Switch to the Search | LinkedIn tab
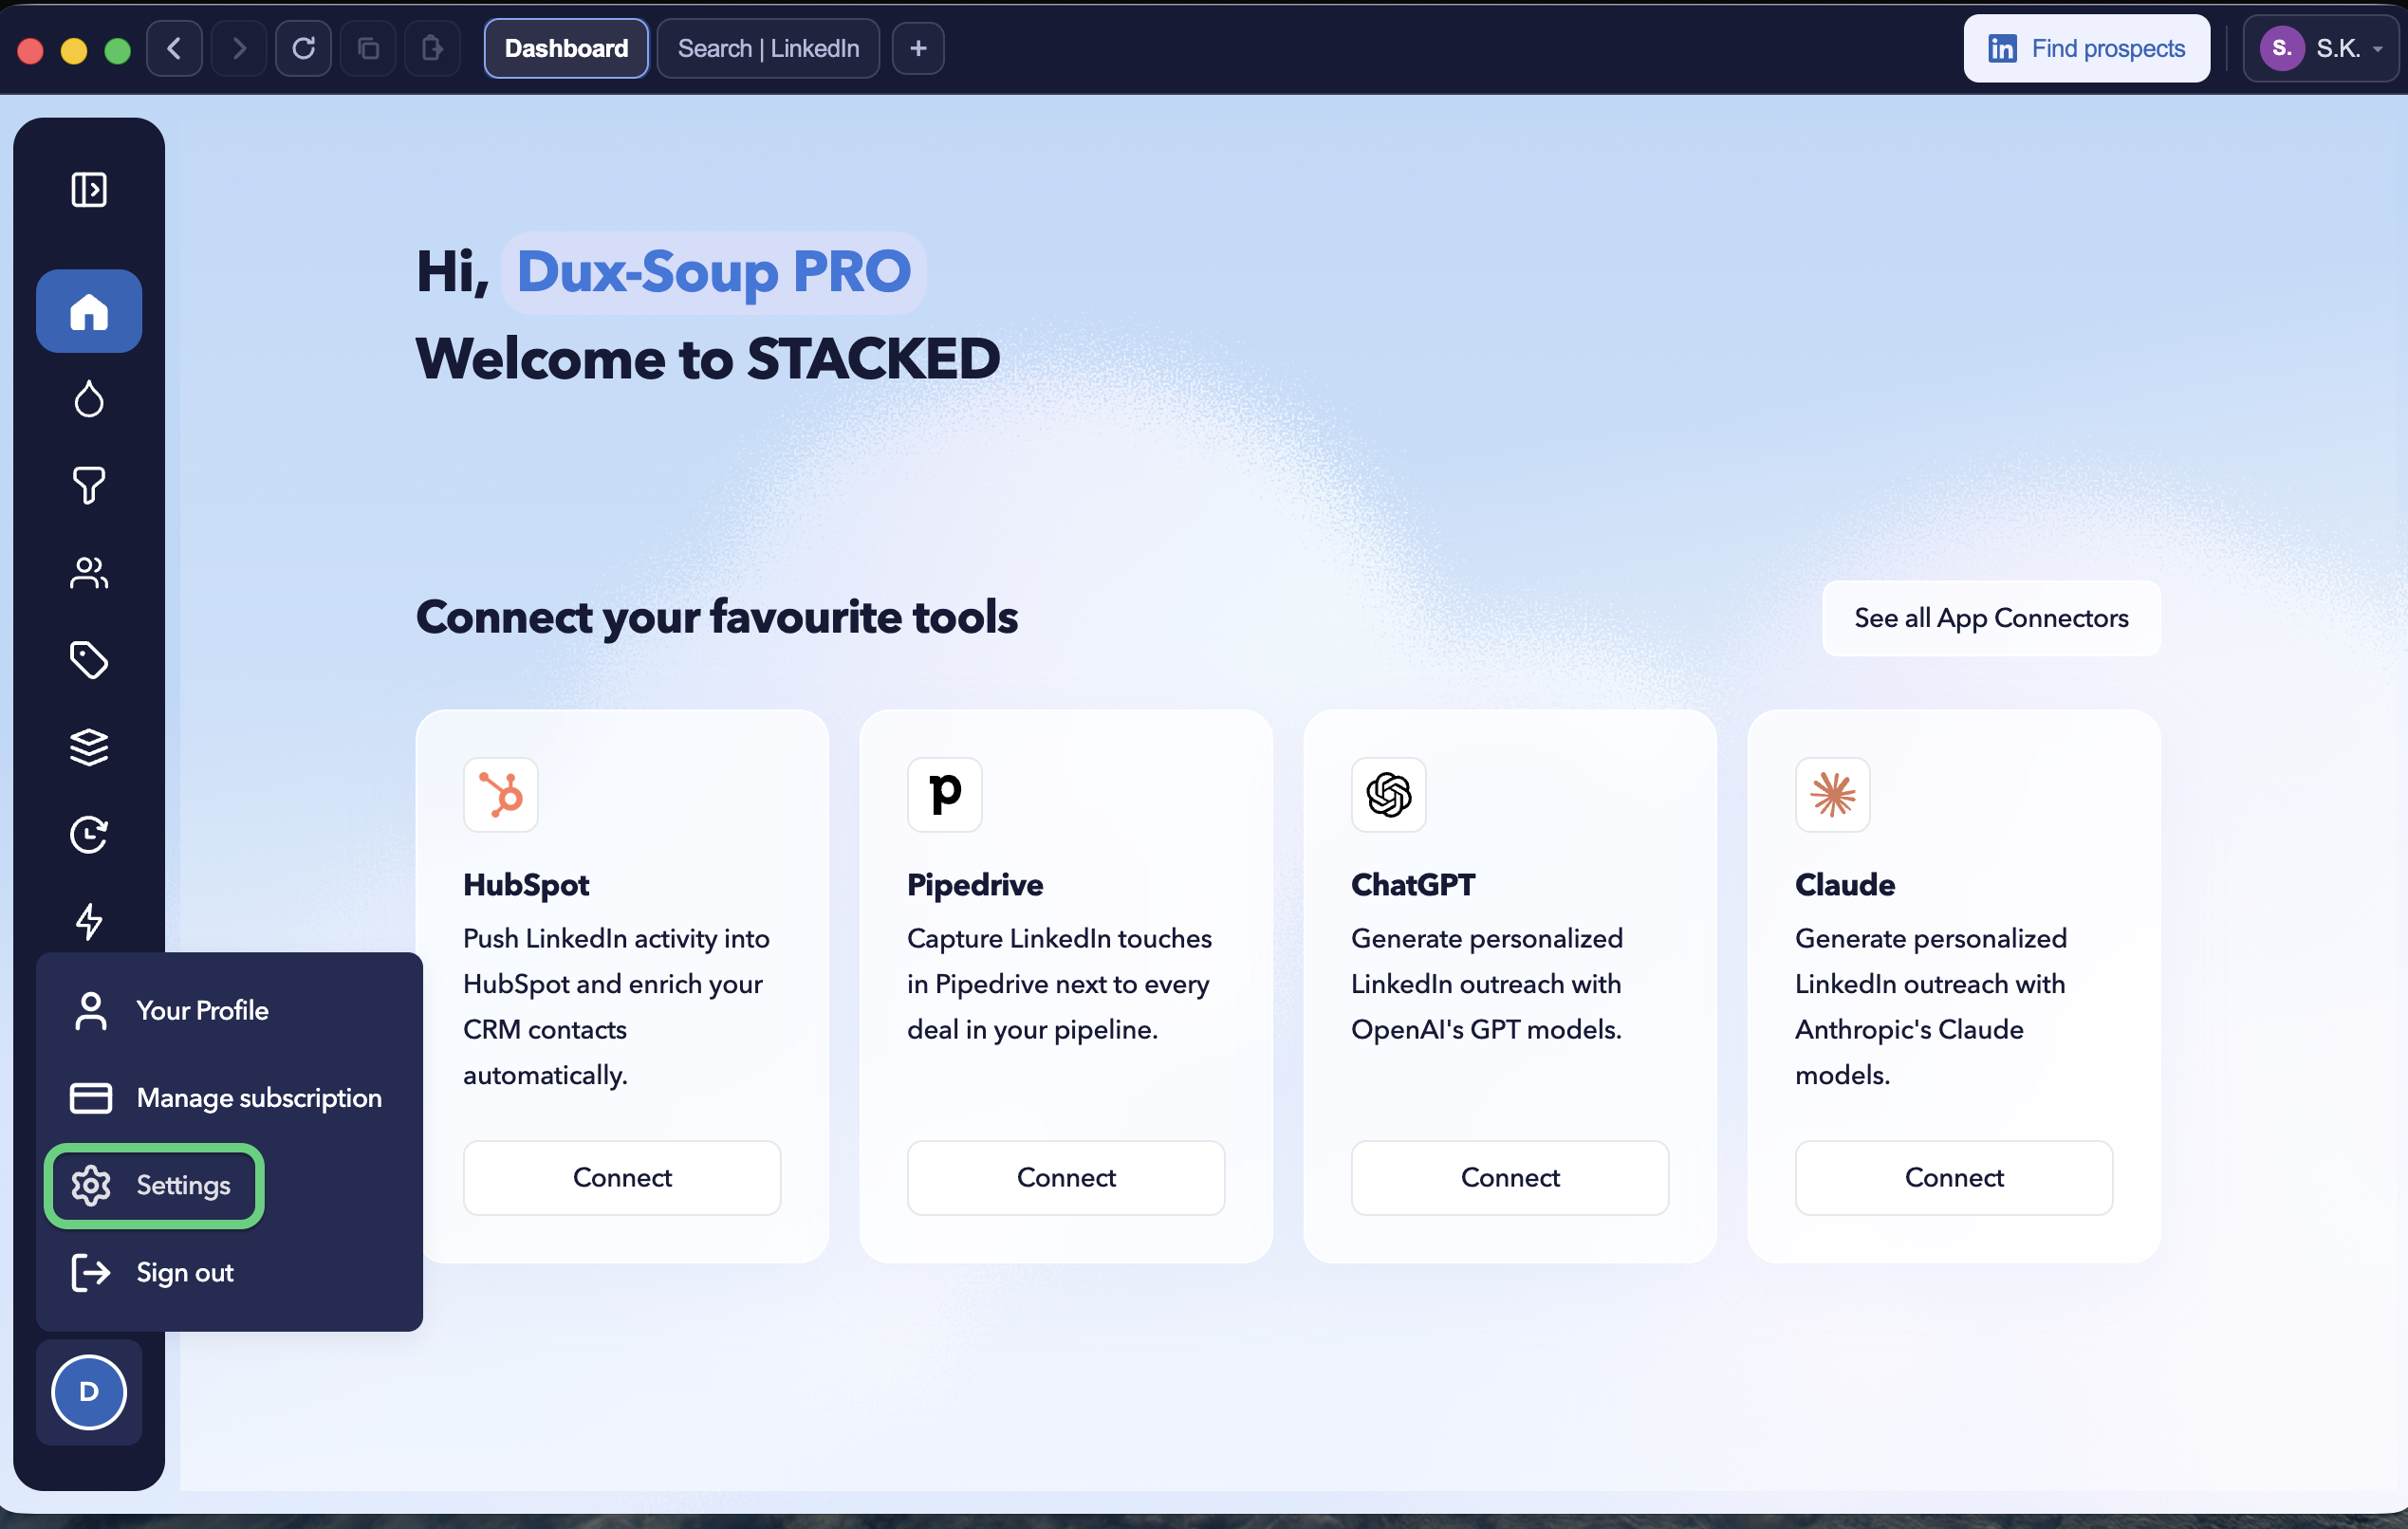The height and width of the screenshot is (1529, 2408). tap(768, 48)
